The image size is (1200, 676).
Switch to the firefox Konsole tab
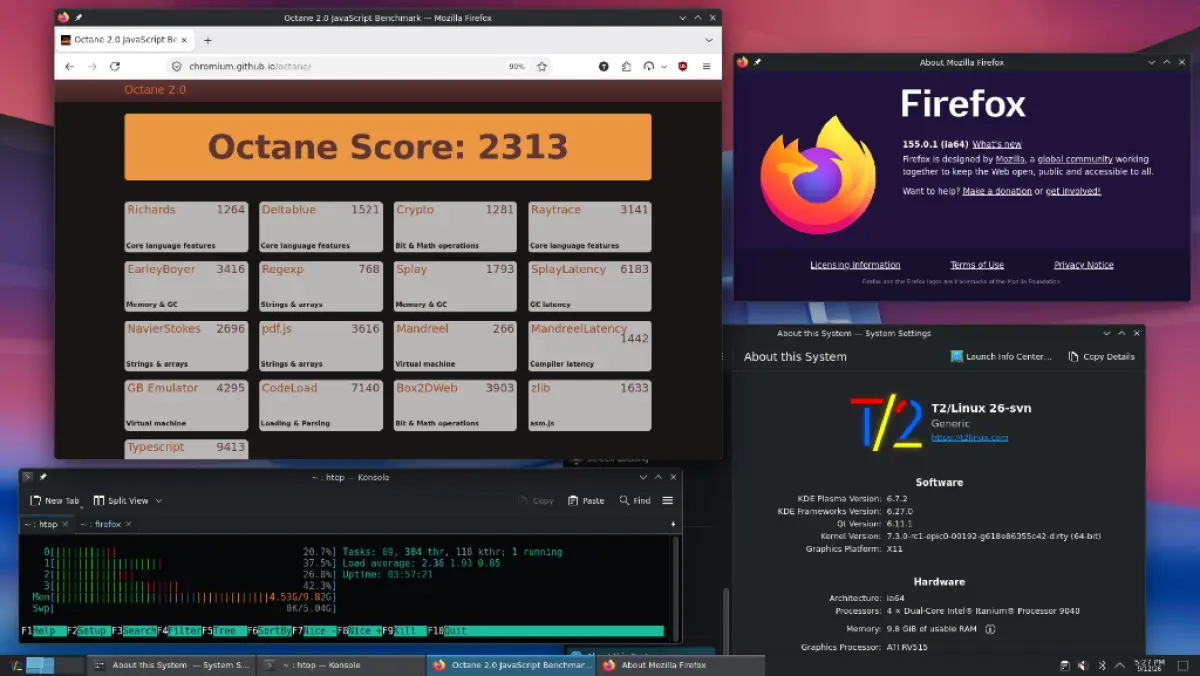107,524
